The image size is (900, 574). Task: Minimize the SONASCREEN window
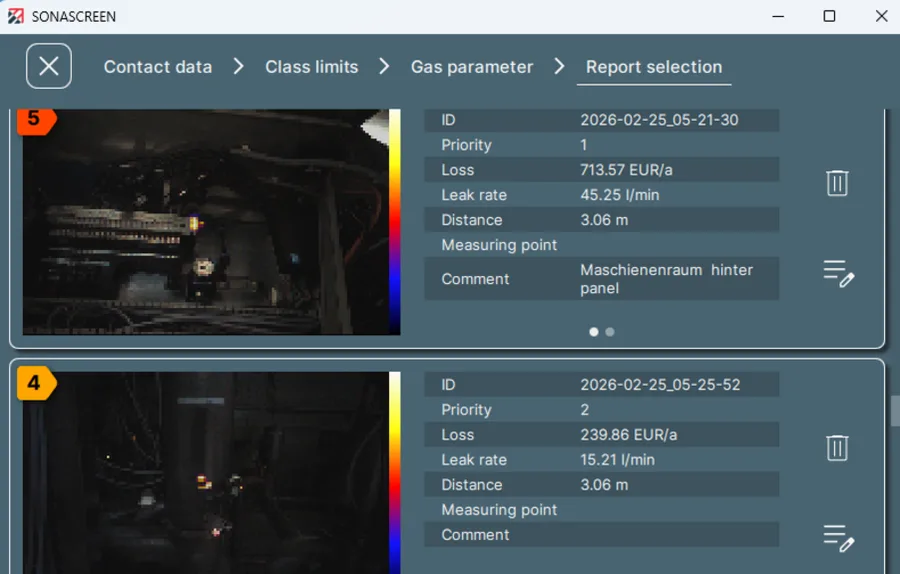pos(778,16)
